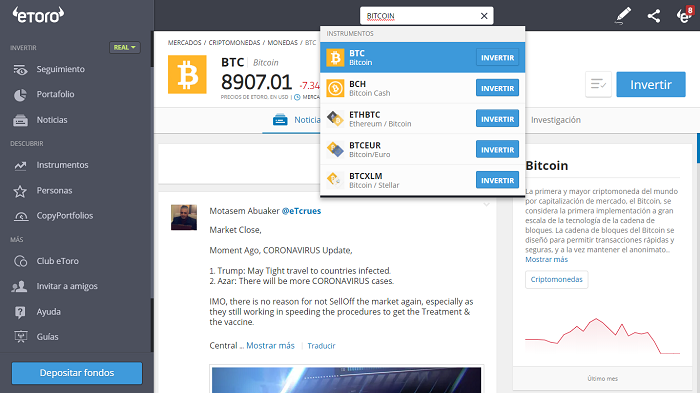Click the BCH Bitcoin Cash icon

tap(335, 88)
